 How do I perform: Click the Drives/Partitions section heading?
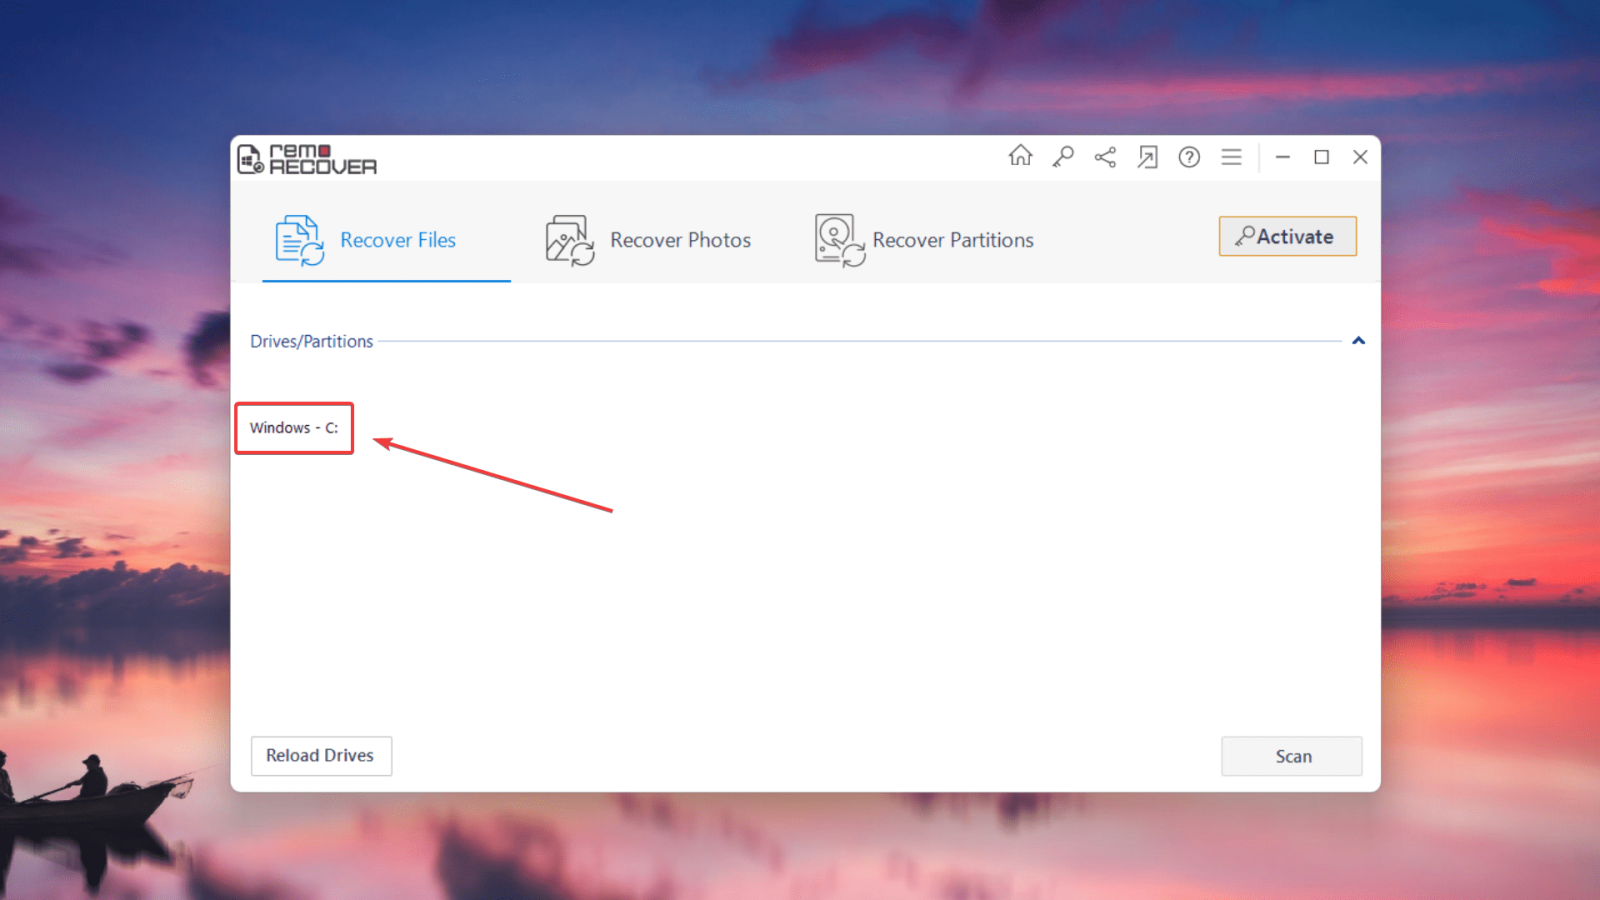pos(311,341)
